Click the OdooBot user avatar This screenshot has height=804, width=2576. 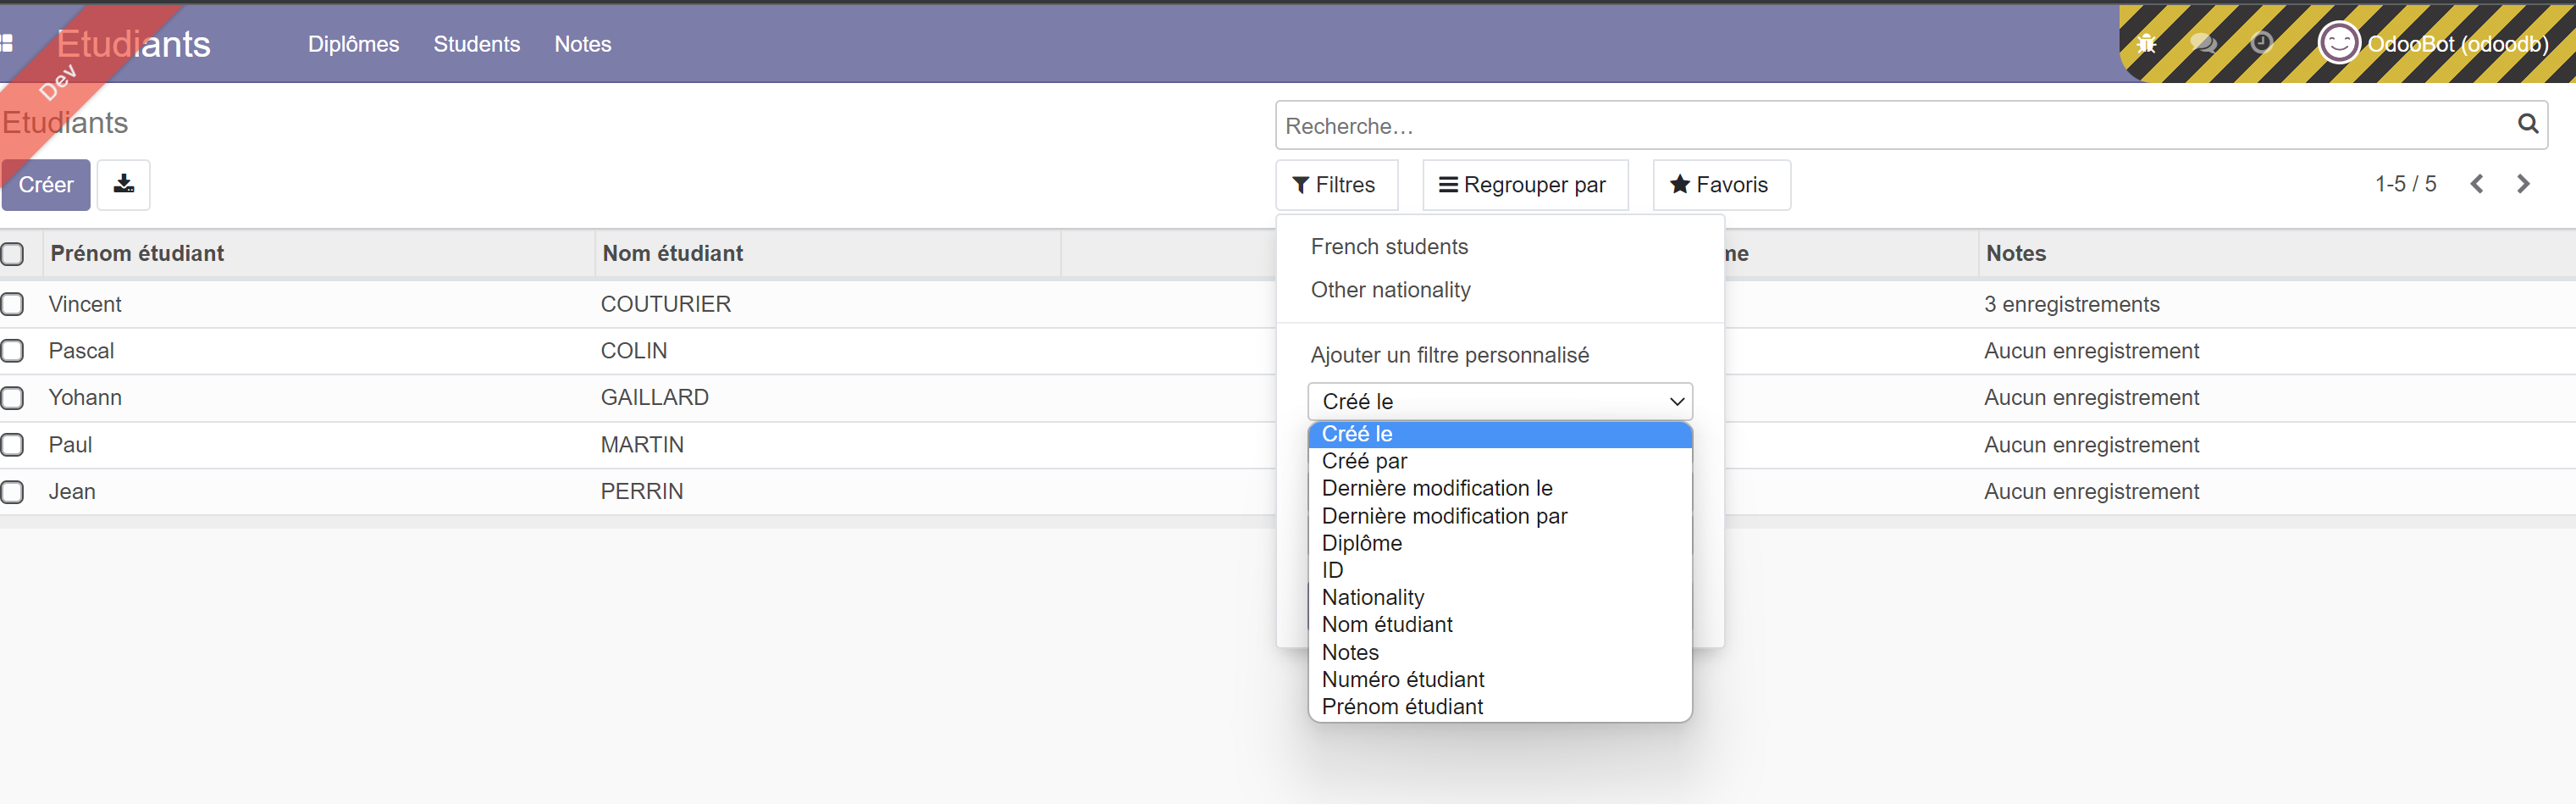point(2338,43)
